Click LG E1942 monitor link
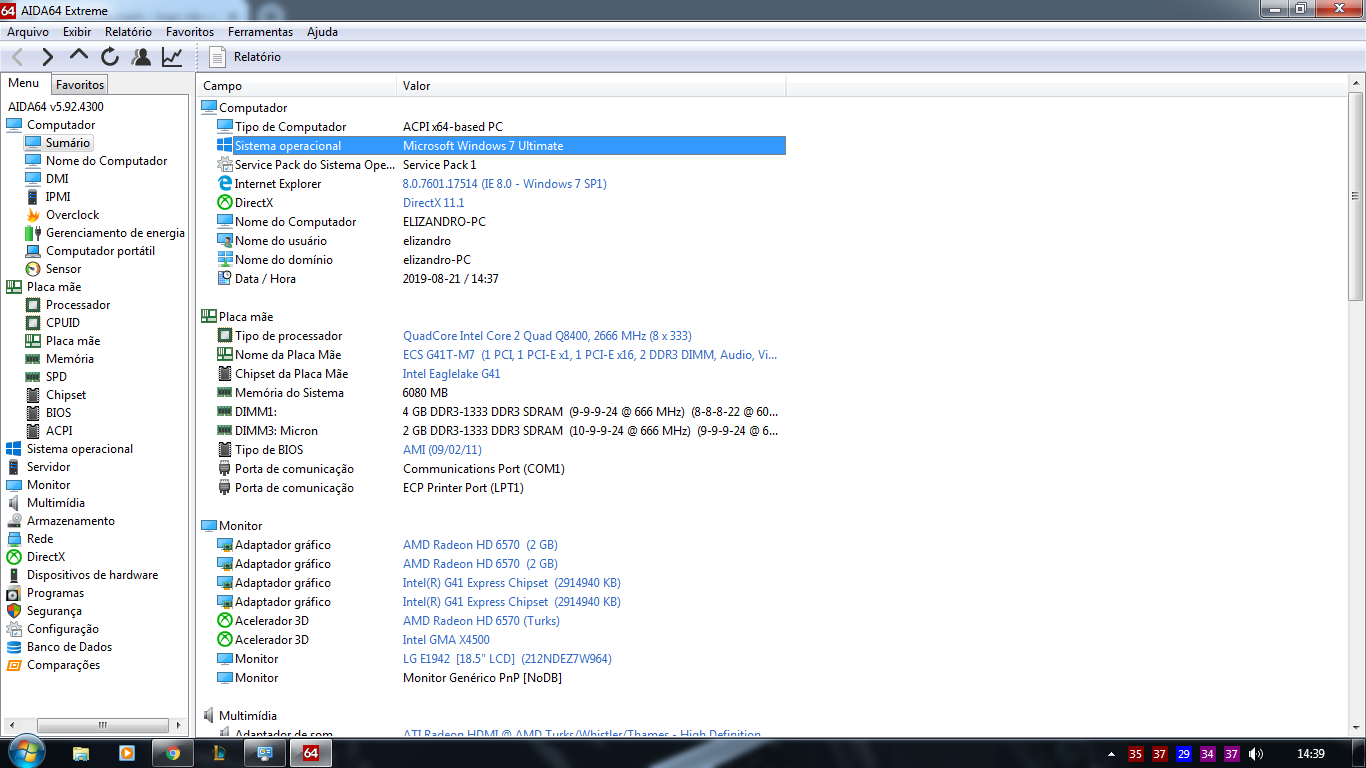This screenshot has width=1366, height=768. point(507,659)
